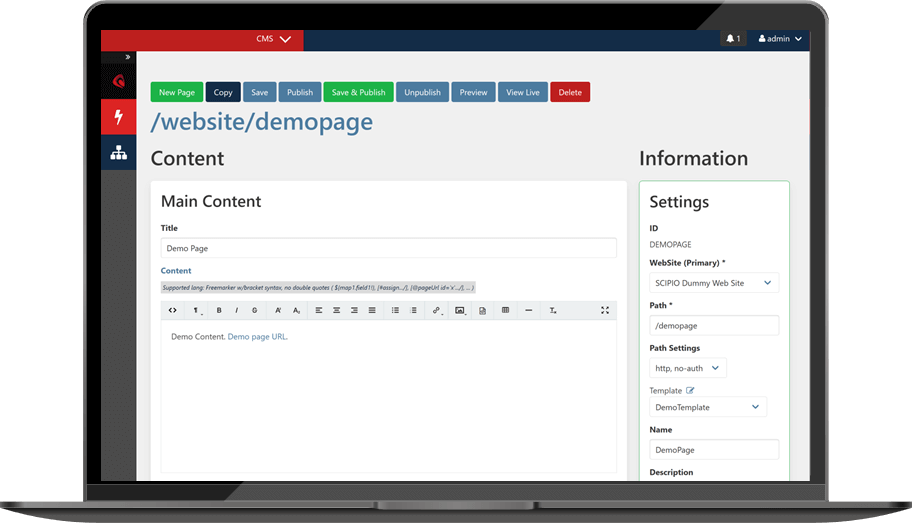
Task: Insert an image with the picture icon
Action: point(460,311)
